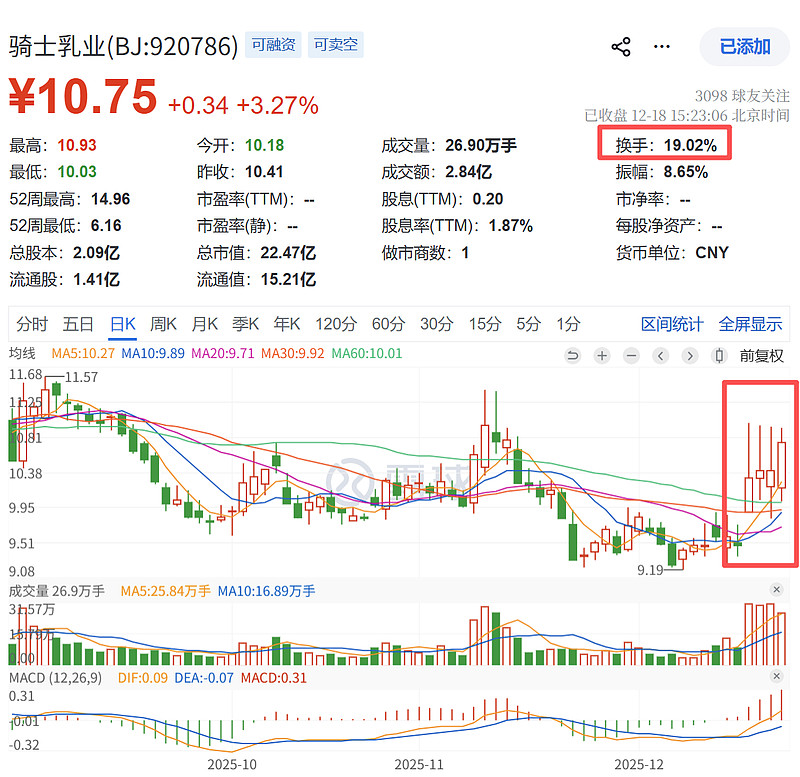This screenshot has width=800, height=777.
Task: Switch to 120分 interval
Action: pyautogui.click(x=336, y=324)
